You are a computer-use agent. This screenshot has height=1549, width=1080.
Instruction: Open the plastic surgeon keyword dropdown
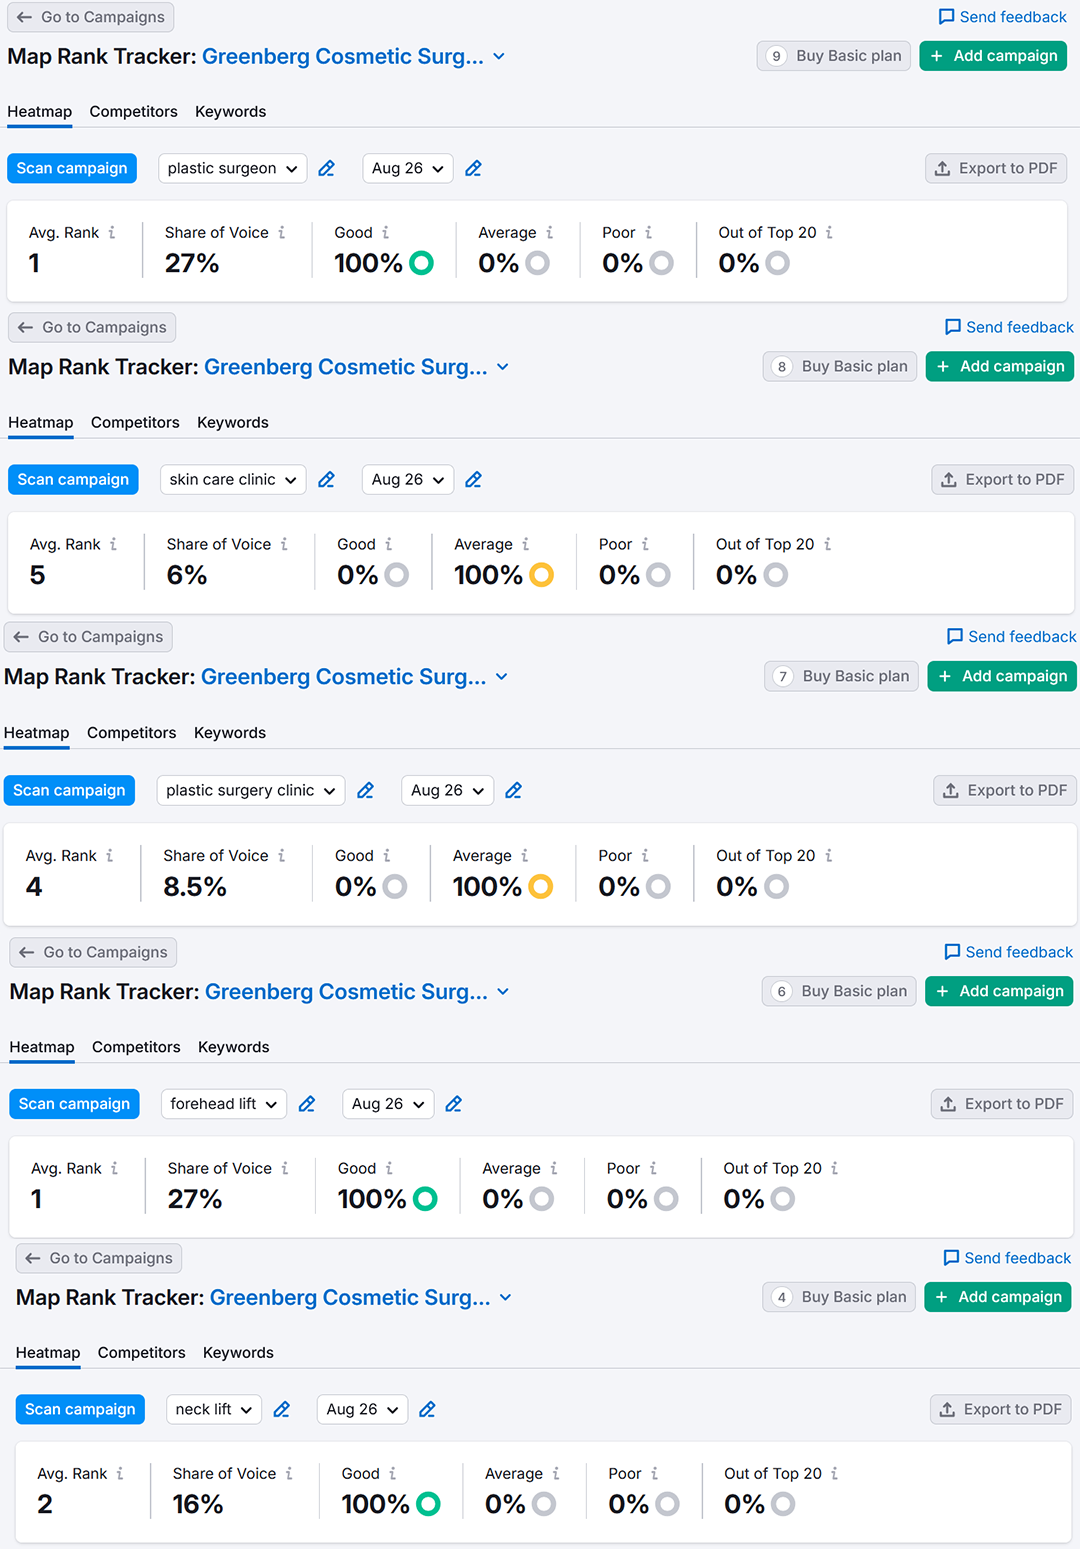click(x=232, y=169)
